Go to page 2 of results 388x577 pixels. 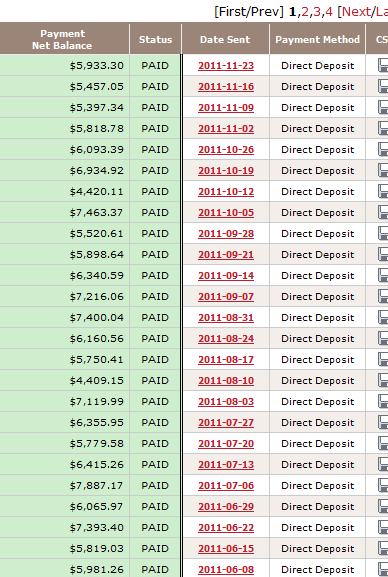coord(305,12)
